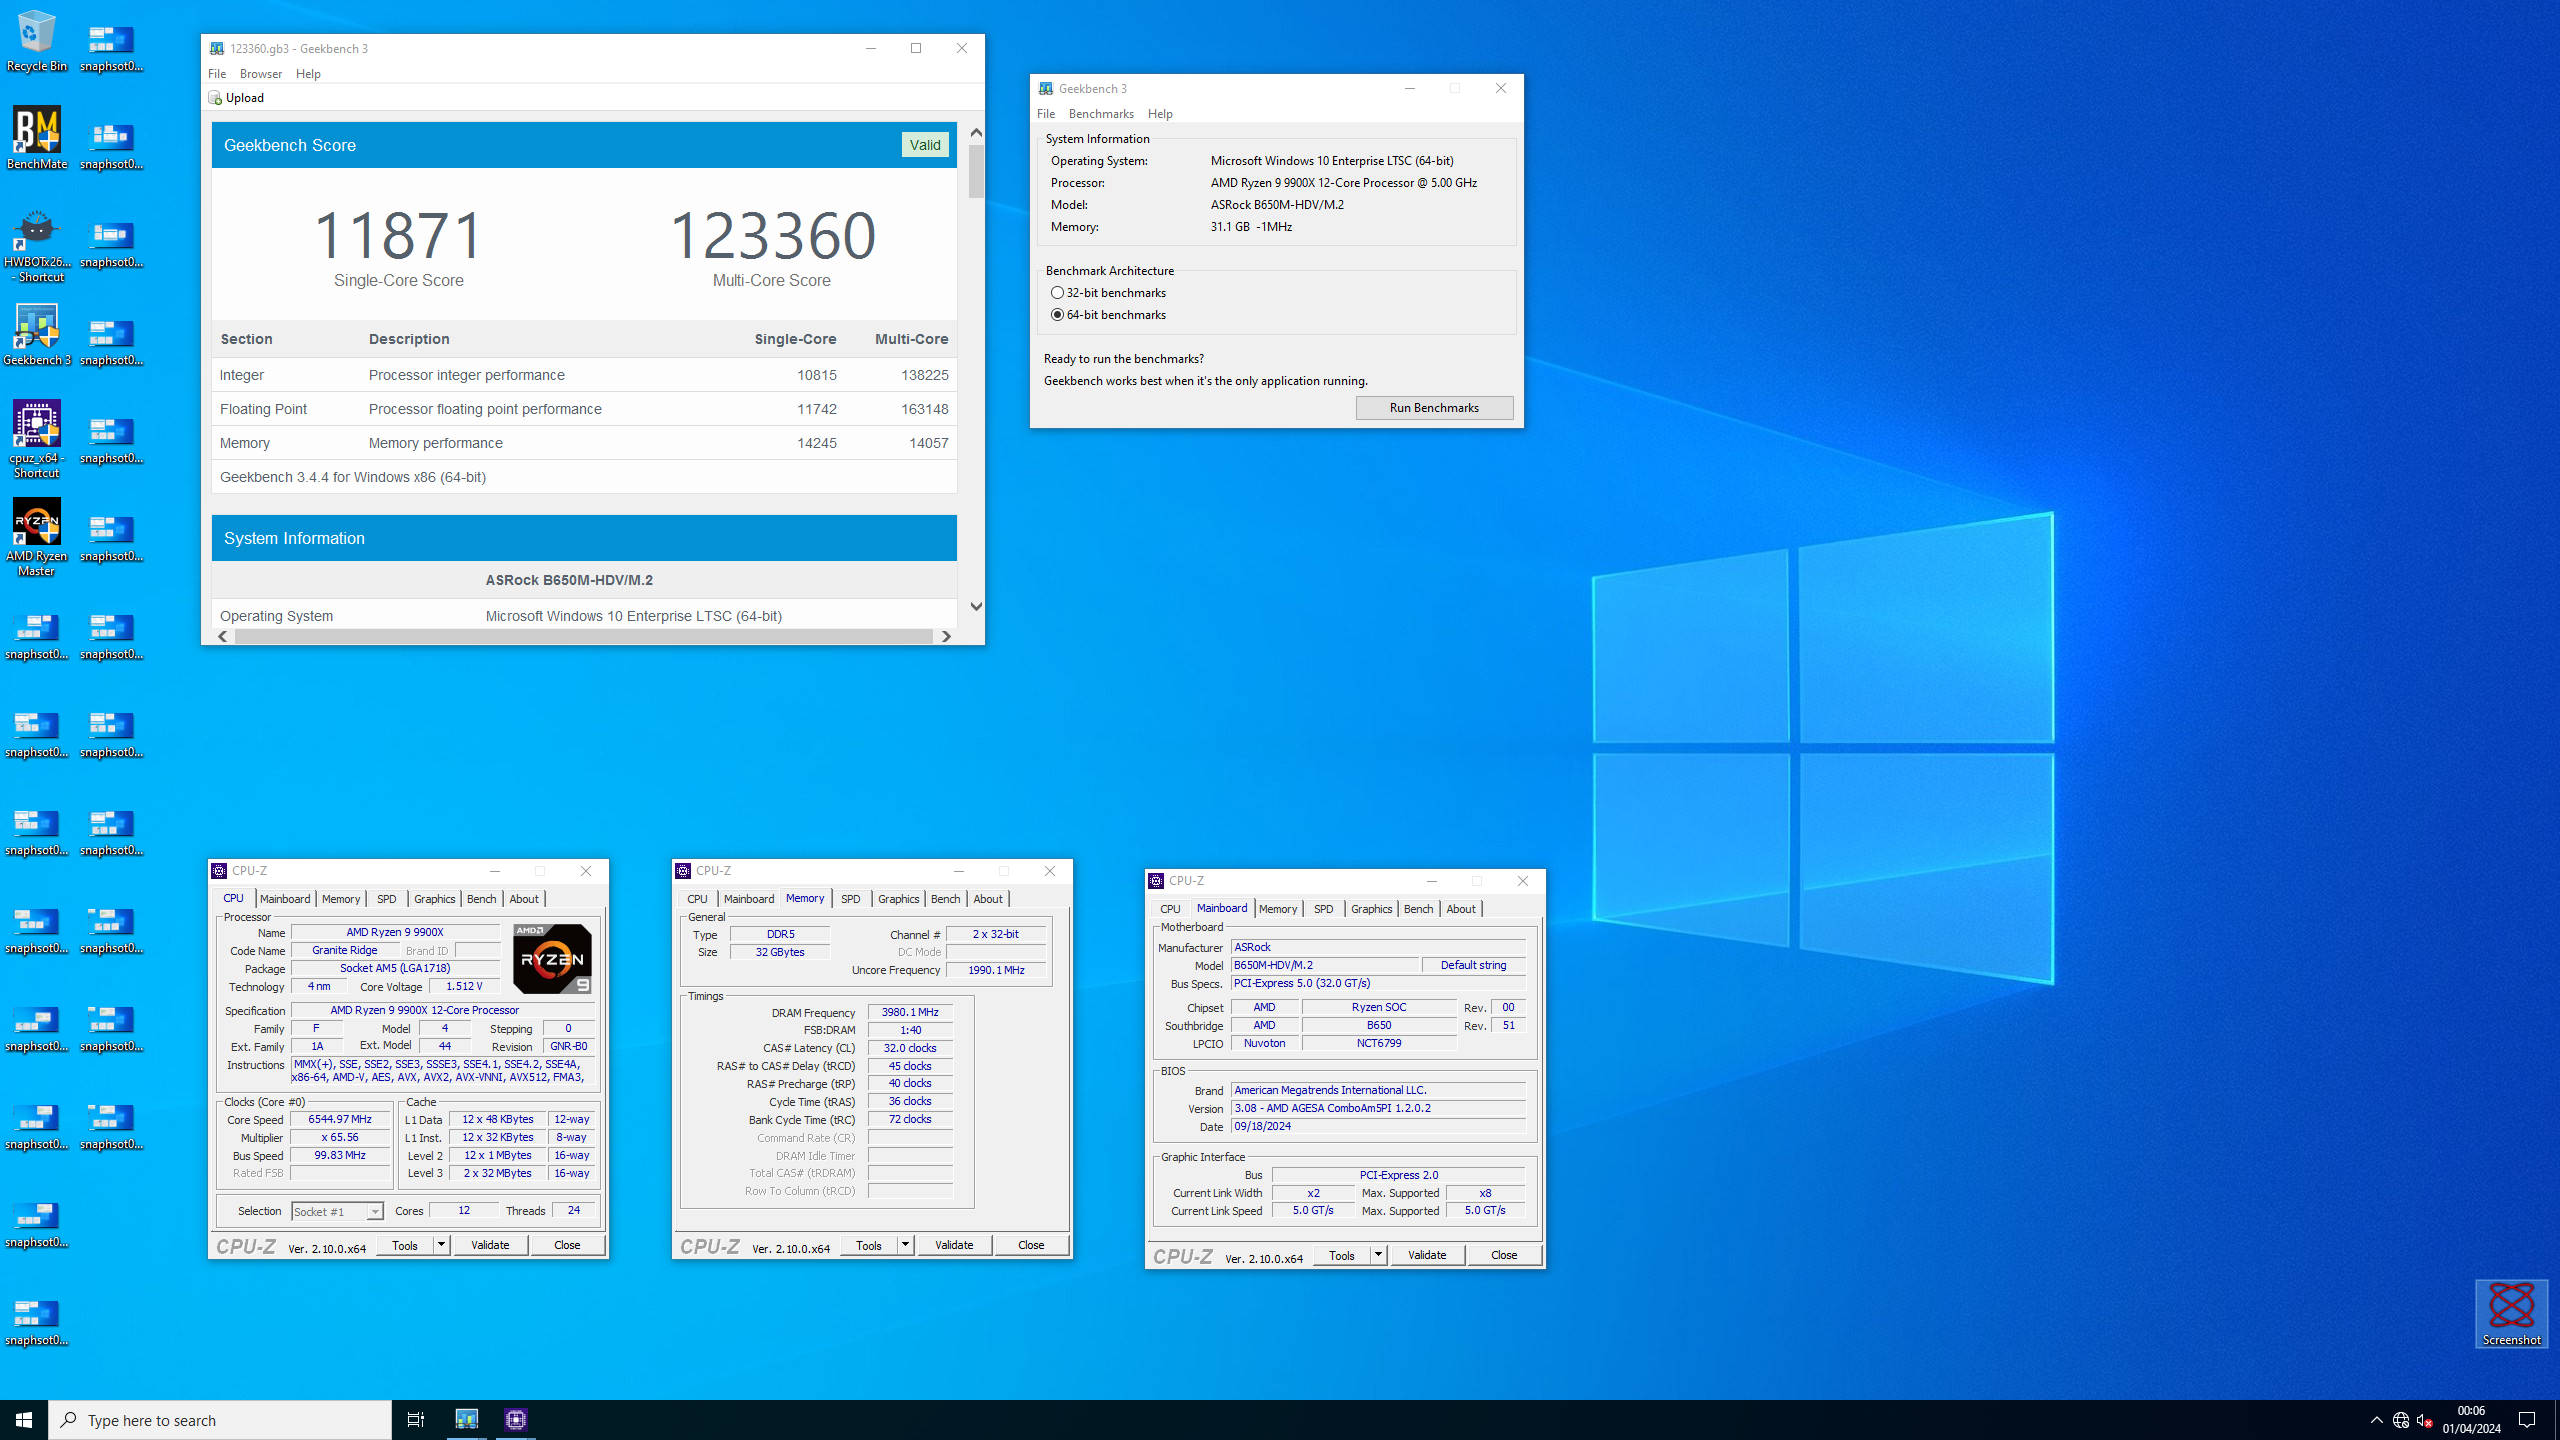Open About tab in CPU-Z Memory window
Image resolution: width=2560 pixels, height=1440 pixels.
988,899
